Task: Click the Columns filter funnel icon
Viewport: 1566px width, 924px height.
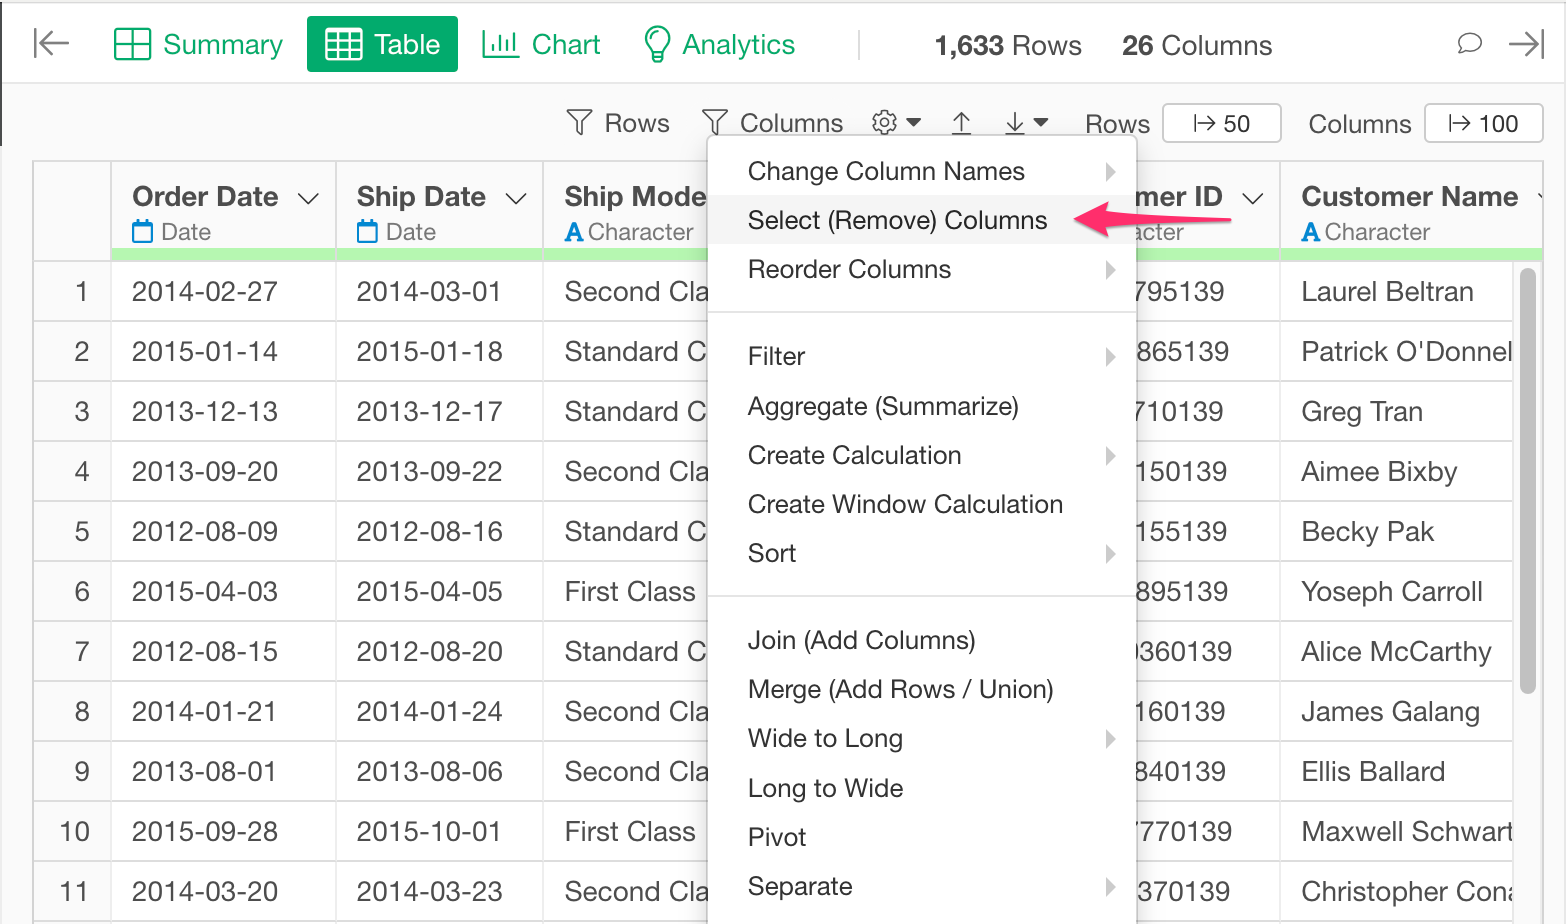Action: click(x=715, y=123)
